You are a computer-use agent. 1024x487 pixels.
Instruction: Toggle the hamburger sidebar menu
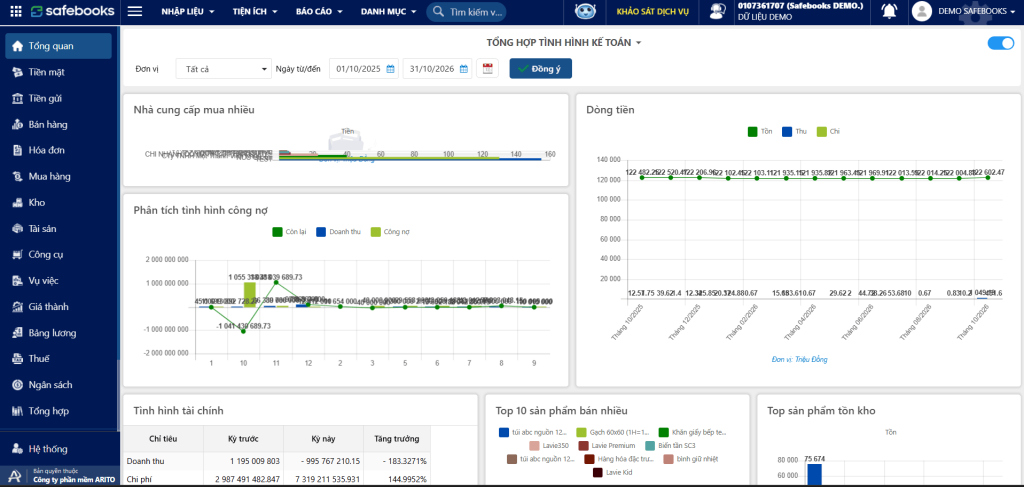coord(135,11)
